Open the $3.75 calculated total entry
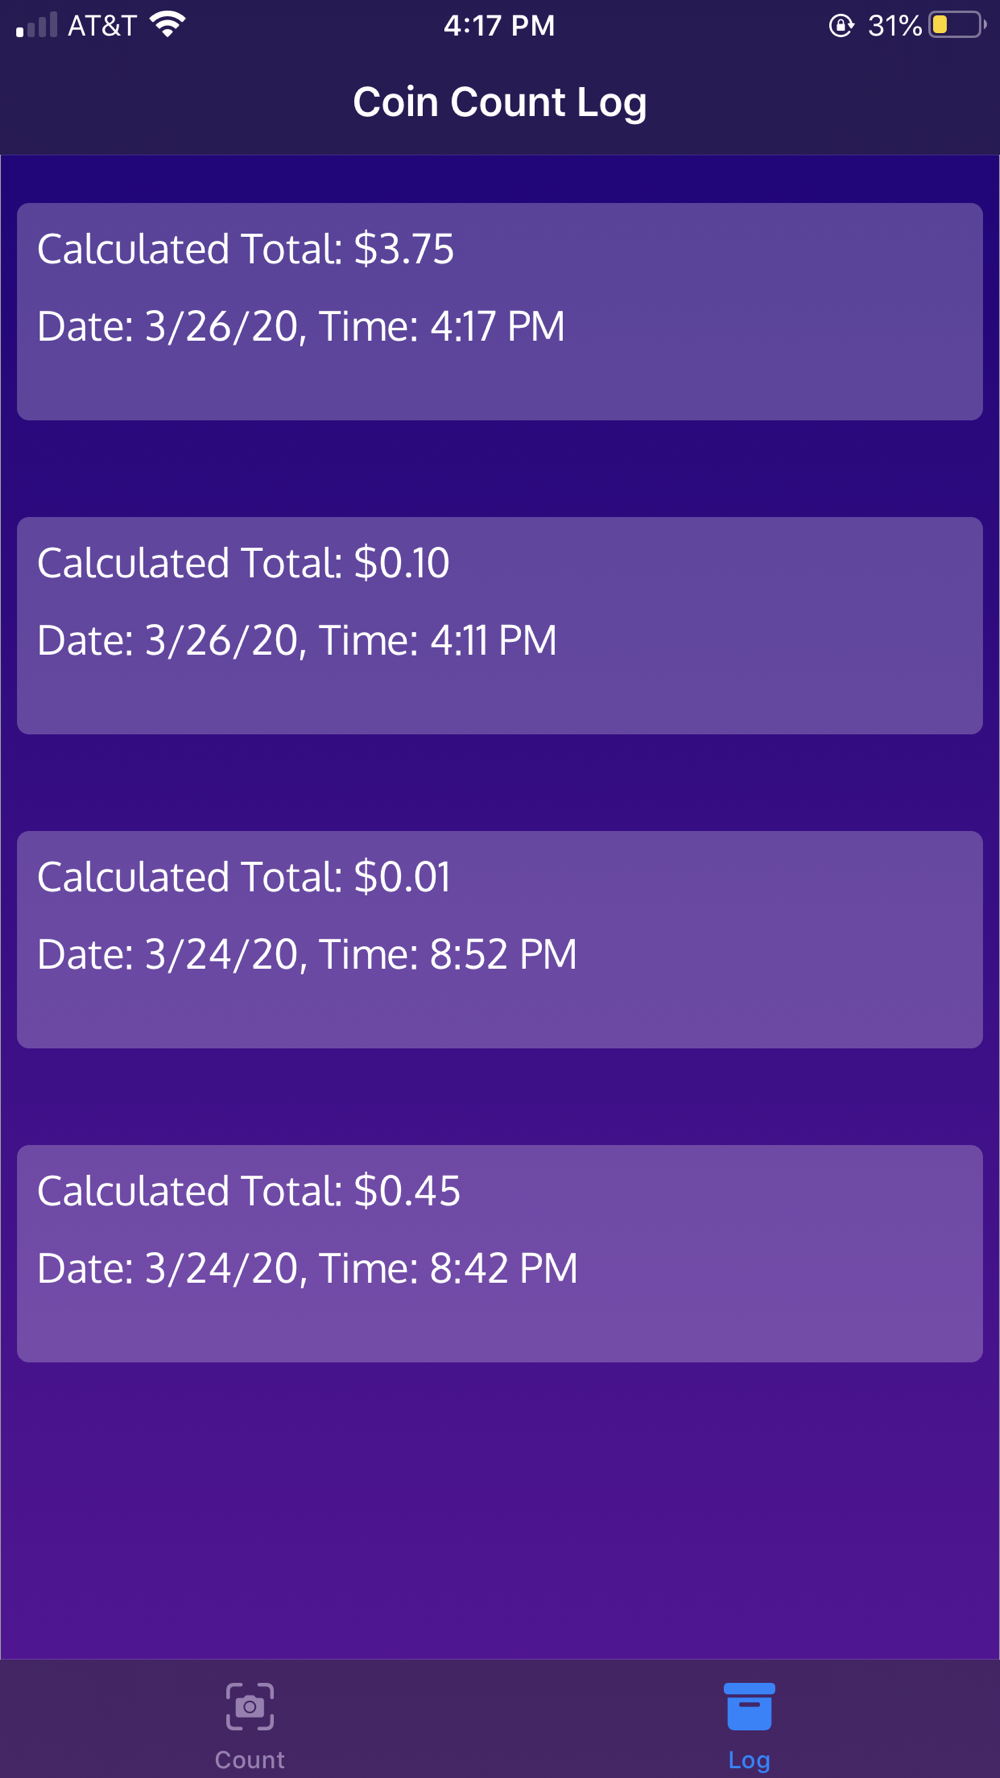This screenshot has height=1778, width=1000. tap(500, 311)
